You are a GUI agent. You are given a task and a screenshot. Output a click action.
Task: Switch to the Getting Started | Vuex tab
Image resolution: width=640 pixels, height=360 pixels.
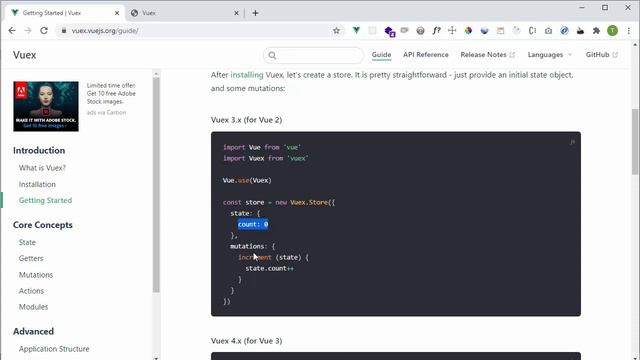65,13
